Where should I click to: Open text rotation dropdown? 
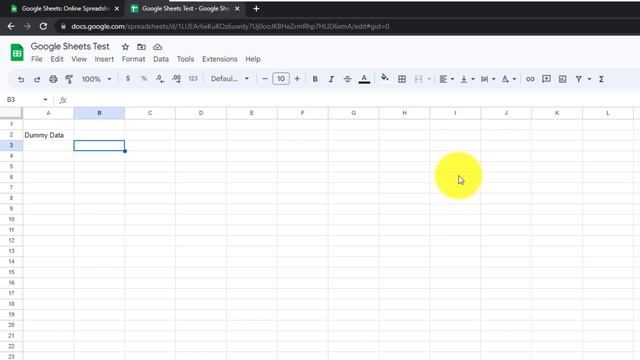coord(509,79)
